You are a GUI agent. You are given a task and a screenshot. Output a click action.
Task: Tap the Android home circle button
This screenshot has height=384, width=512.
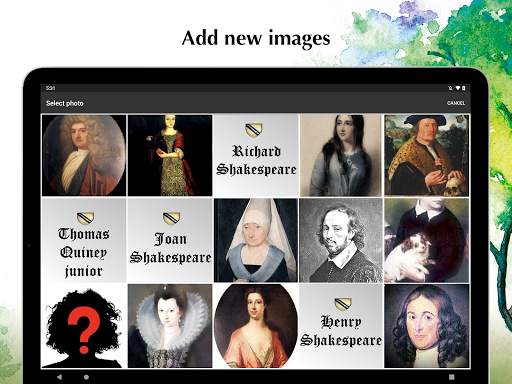(x=86, y=377)
